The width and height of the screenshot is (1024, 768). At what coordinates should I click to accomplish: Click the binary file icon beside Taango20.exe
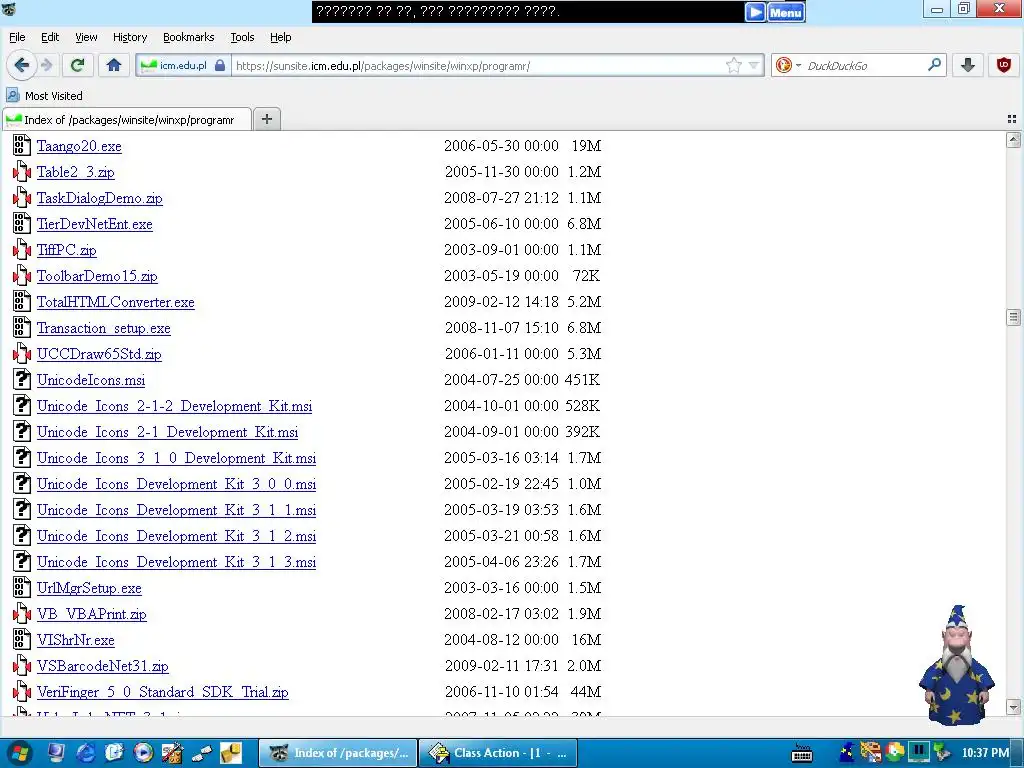(22, 146)
